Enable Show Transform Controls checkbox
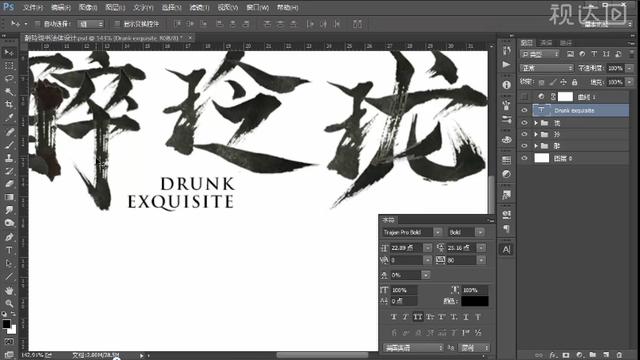The height and width of the screenshot is (360, 640). coord(117,24)
